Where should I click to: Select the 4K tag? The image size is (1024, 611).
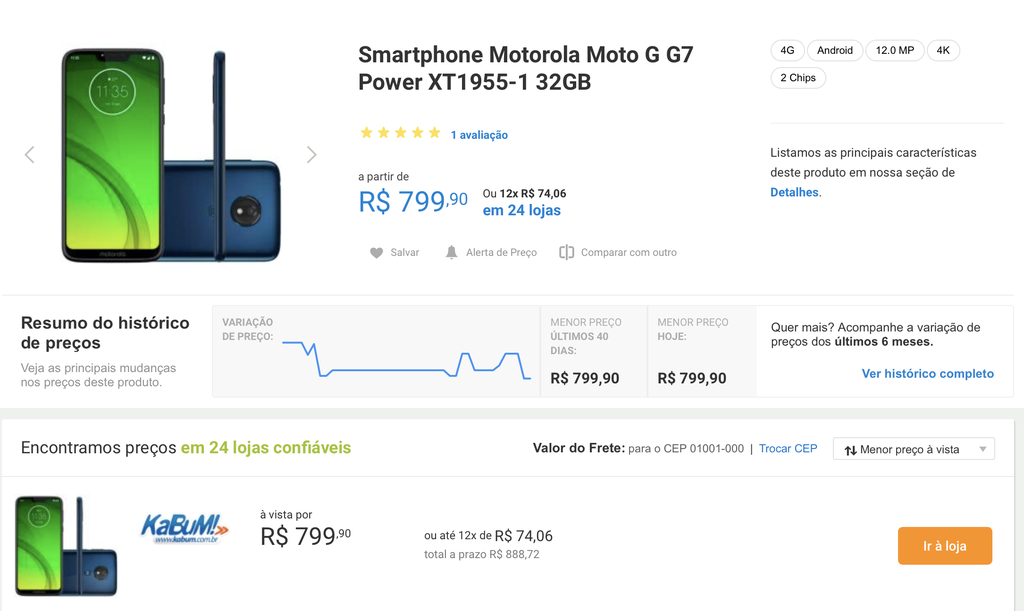click(x=943, y=50)
